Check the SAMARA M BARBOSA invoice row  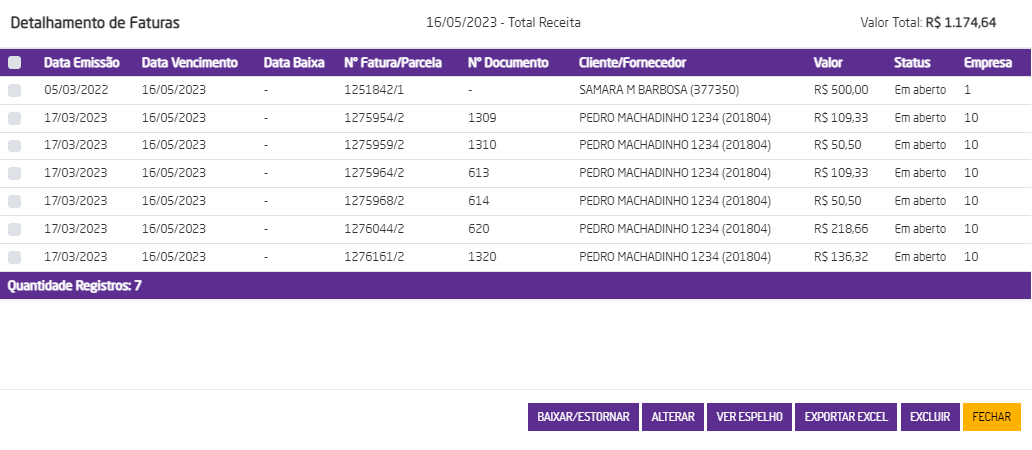(x=14, y=90)
